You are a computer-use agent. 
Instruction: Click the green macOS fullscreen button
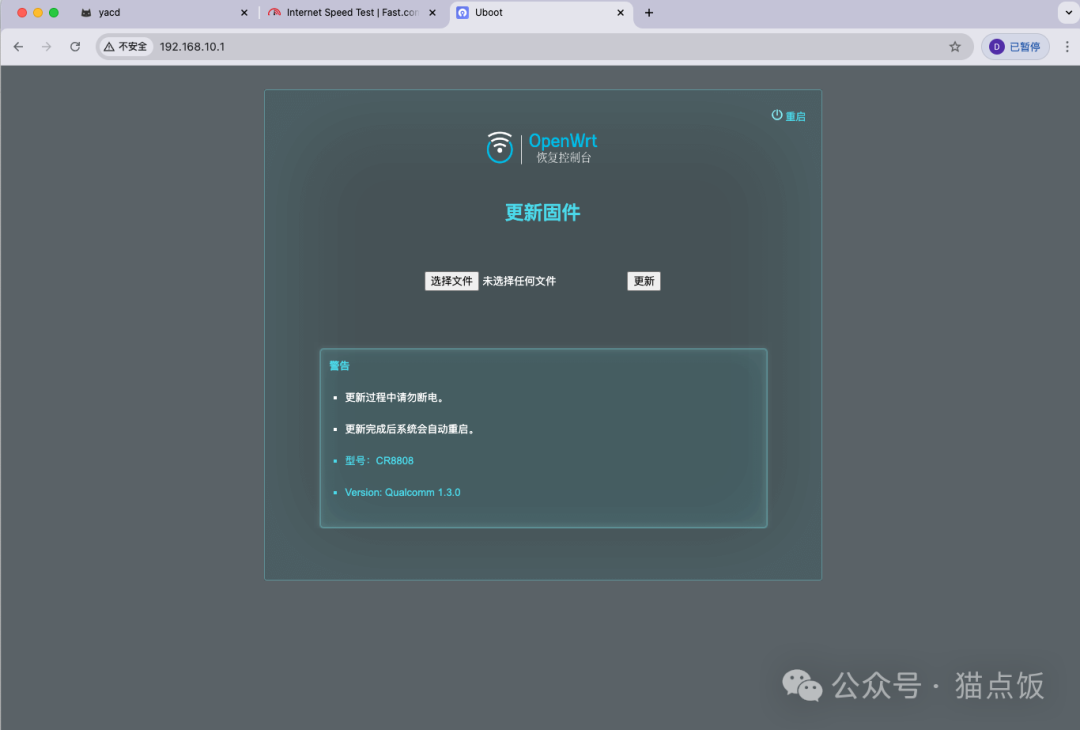[54, 12]
